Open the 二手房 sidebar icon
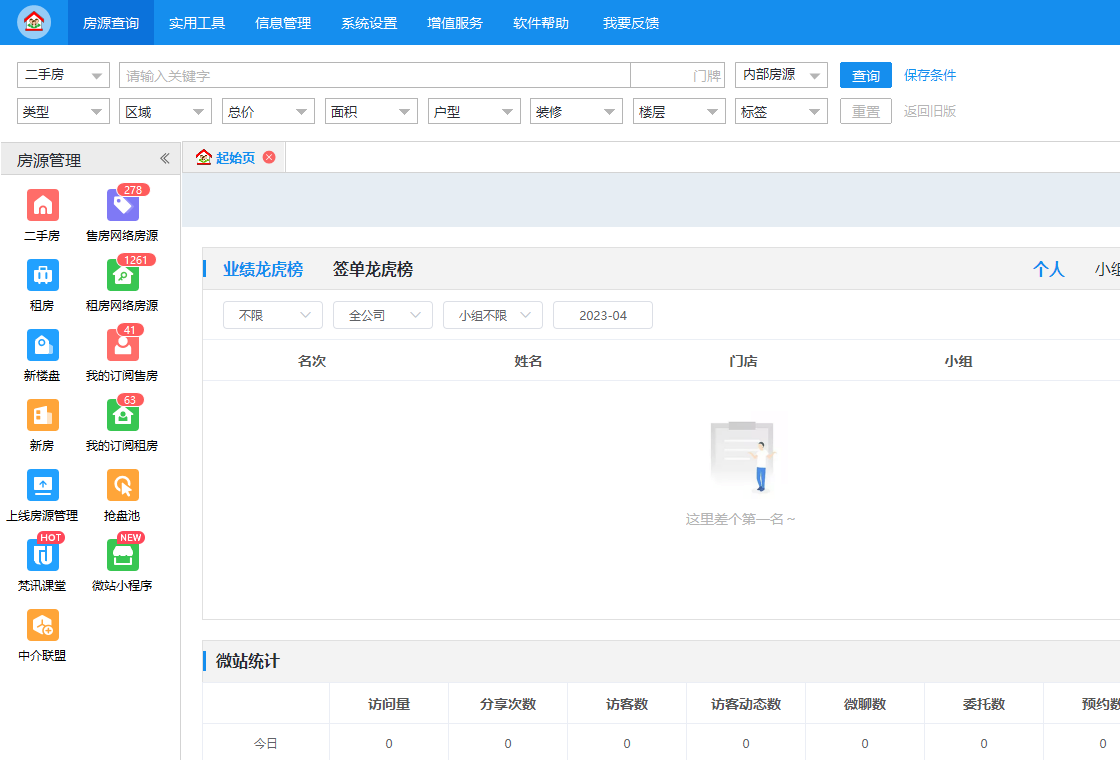The height and width of the screenshot is (760, 1120). pyautogui.click(x=43, y=206)
